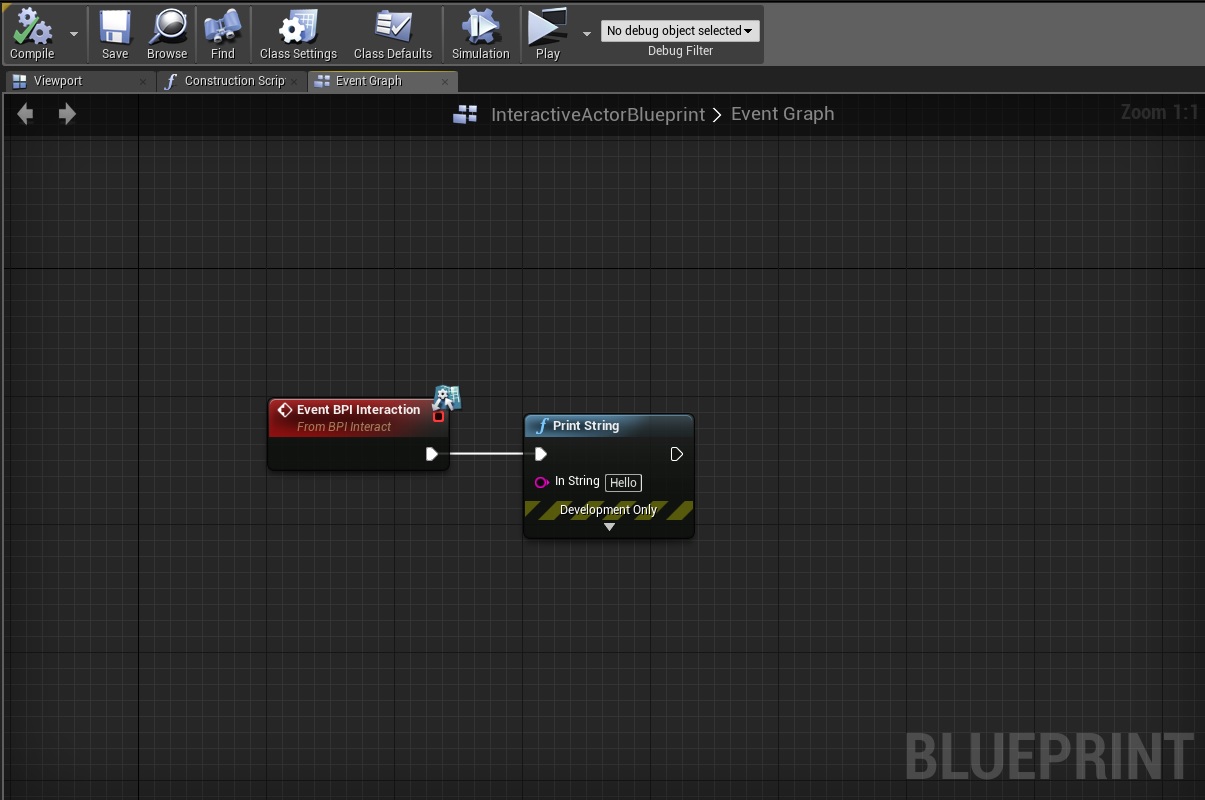Navigate back with the left arrow
Image resolution: width=1205 pixels, height=800 pixels.
pyautogui.click(x=25, y=114)
